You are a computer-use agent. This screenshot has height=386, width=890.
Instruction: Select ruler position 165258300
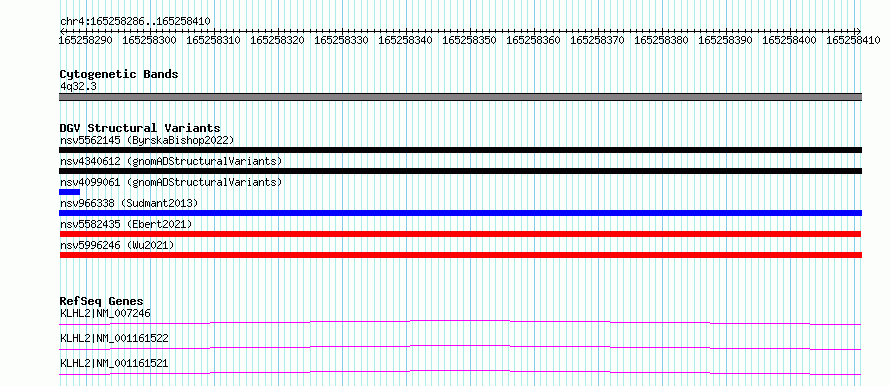[150, 40]
